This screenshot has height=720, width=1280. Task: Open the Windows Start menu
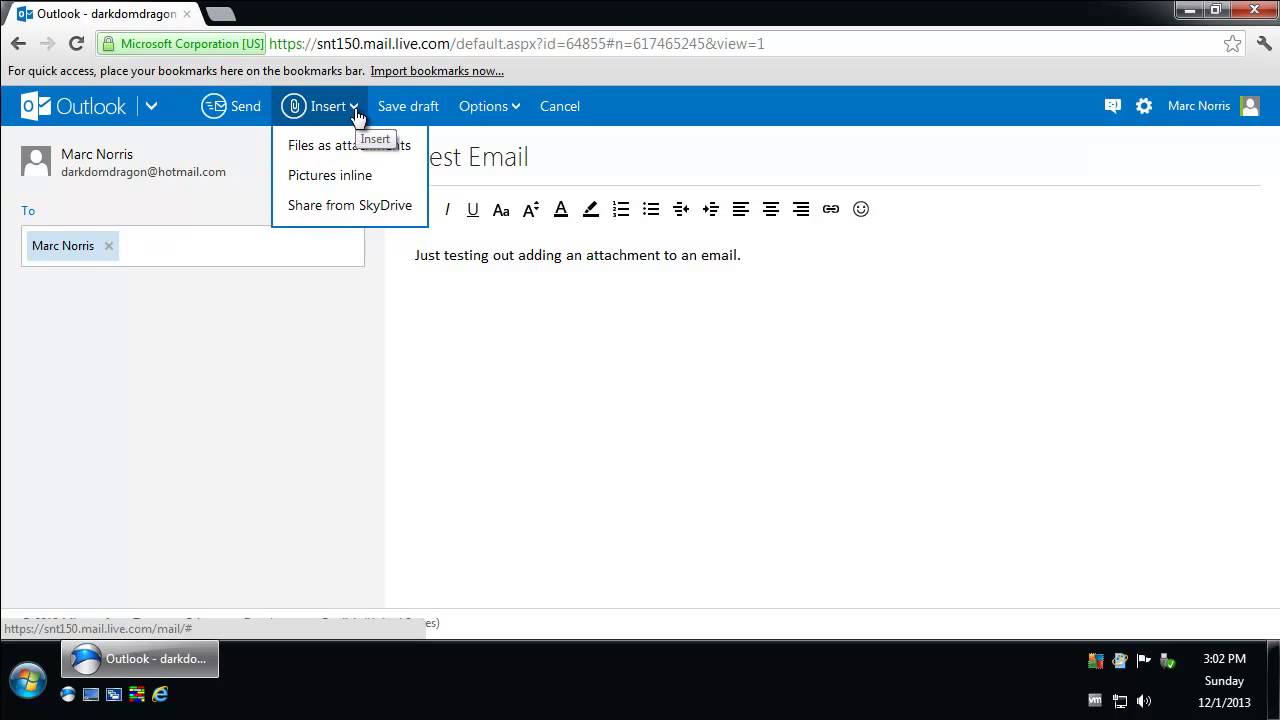coord(27,678)
